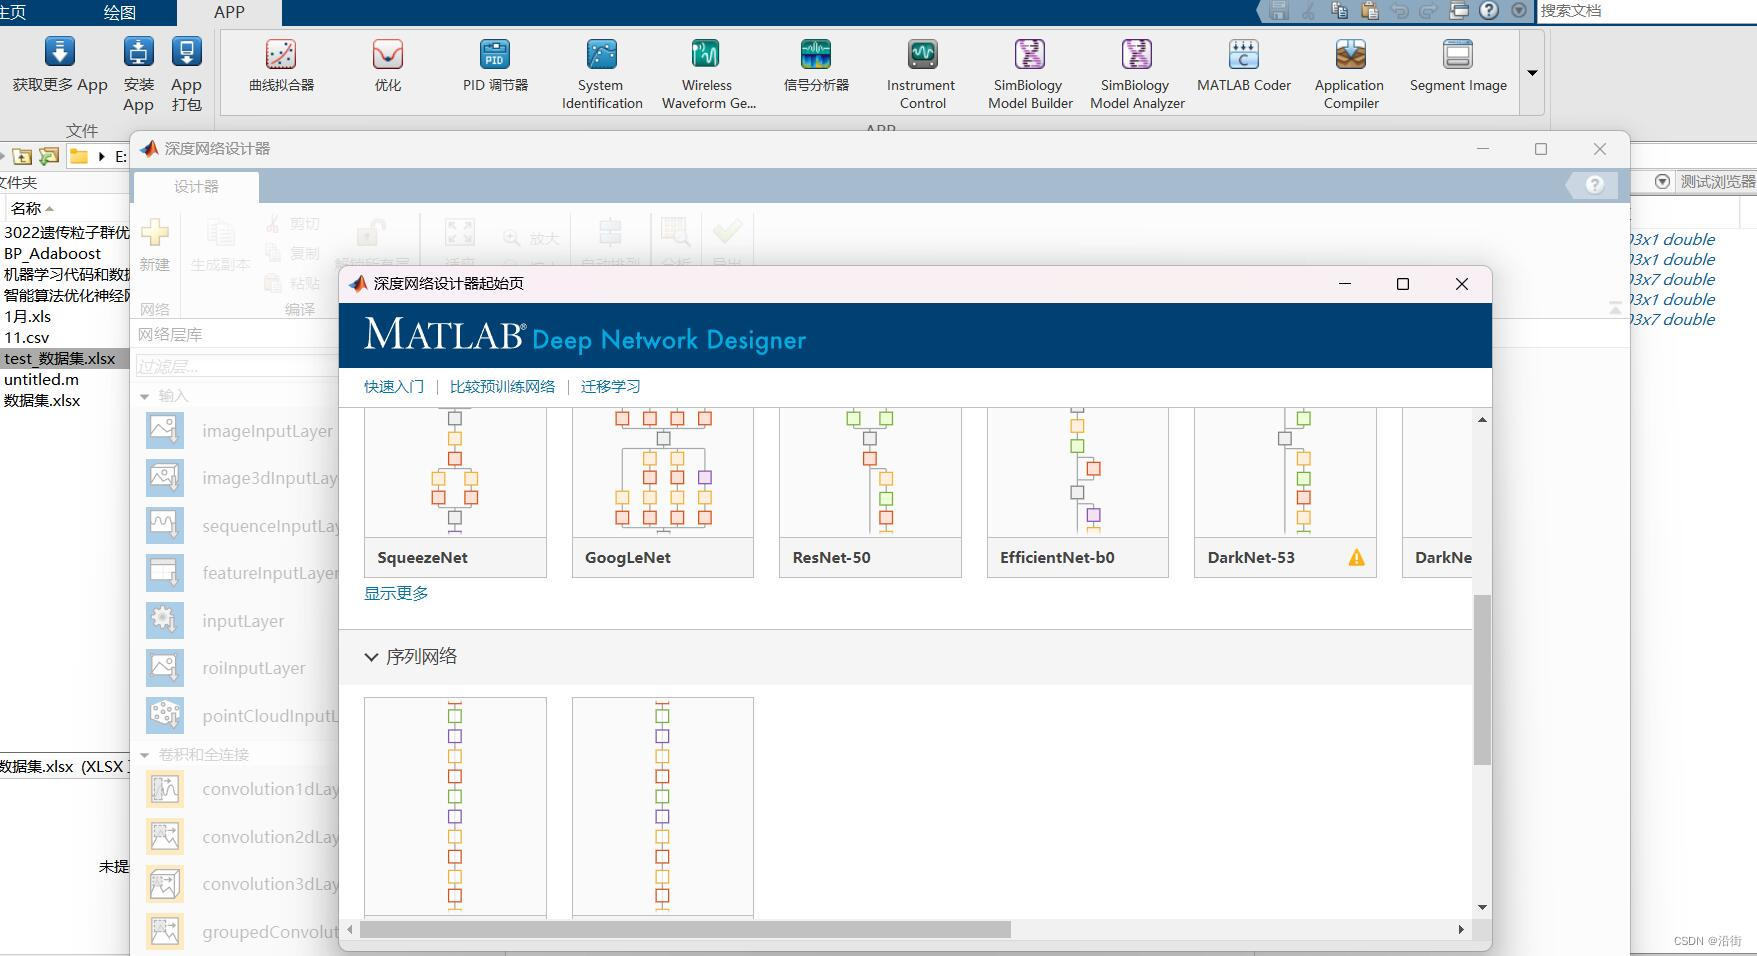Select test_数据集.xlsx in file list

point(60,358)
